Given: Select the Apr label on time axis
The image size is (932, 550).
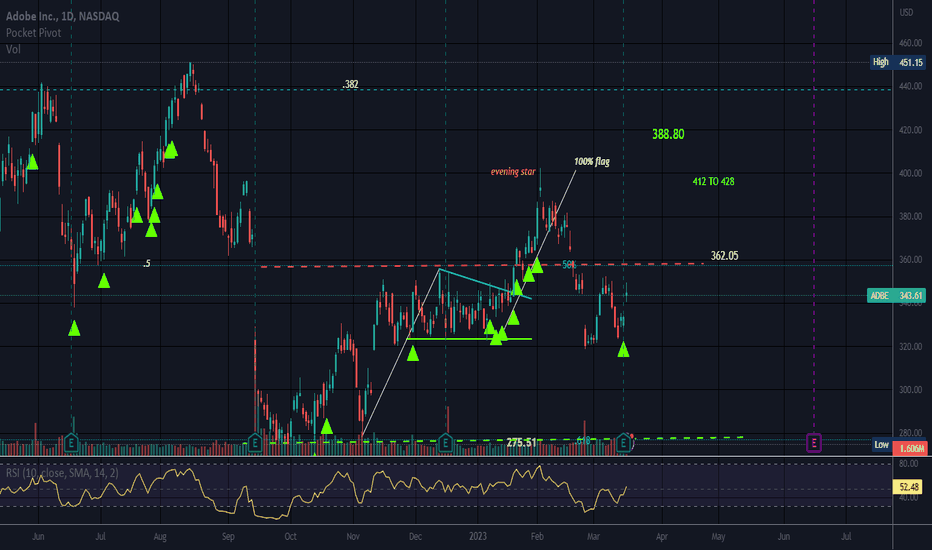Looking at the screenshot, I should [x=662, y=536].
